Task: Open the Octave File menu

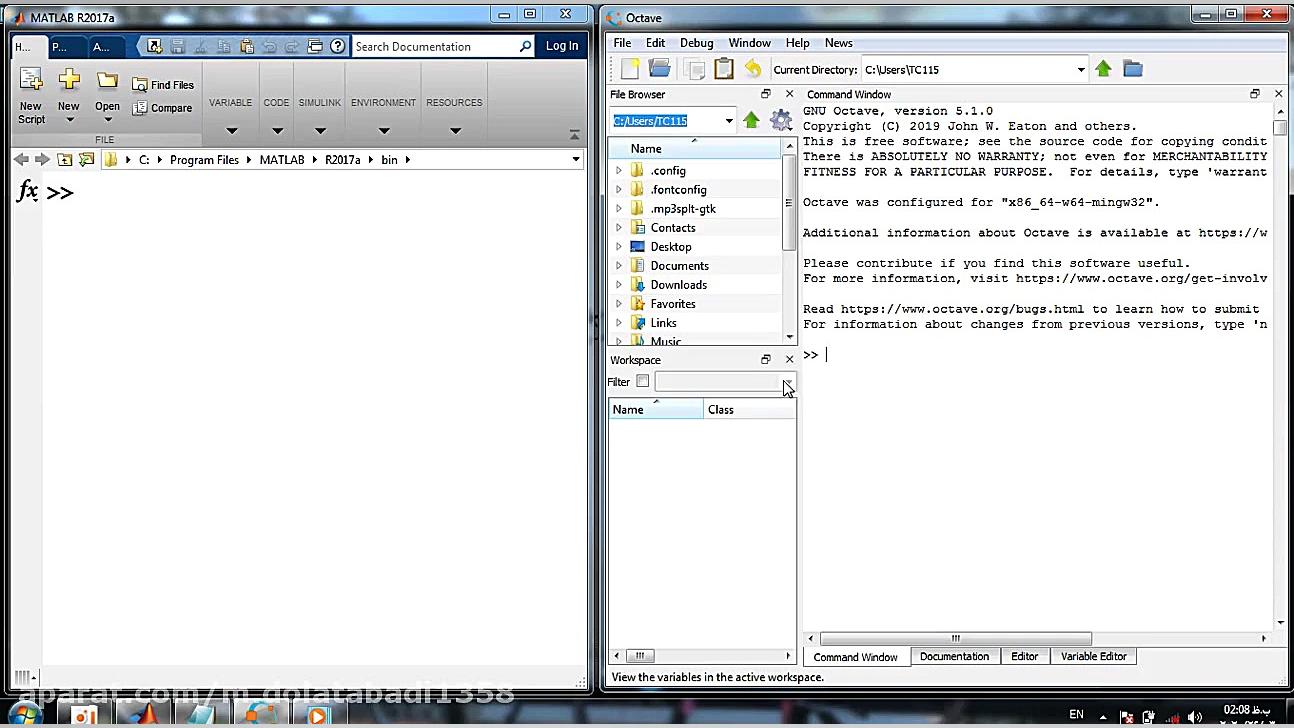Action: point(622,43)
